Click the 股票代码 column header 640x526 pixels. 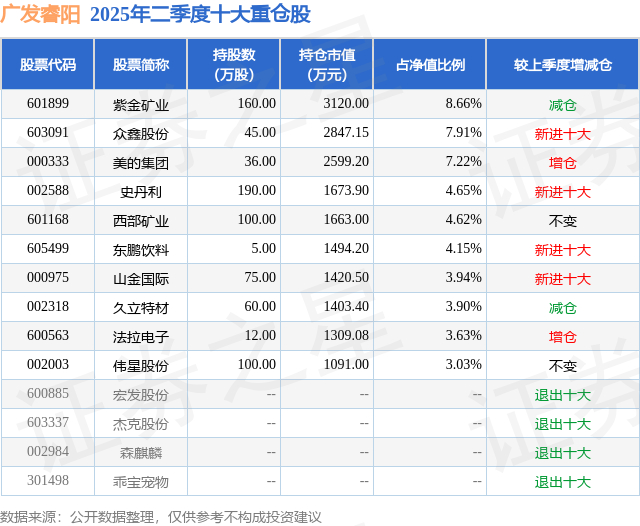click(48, 64)
